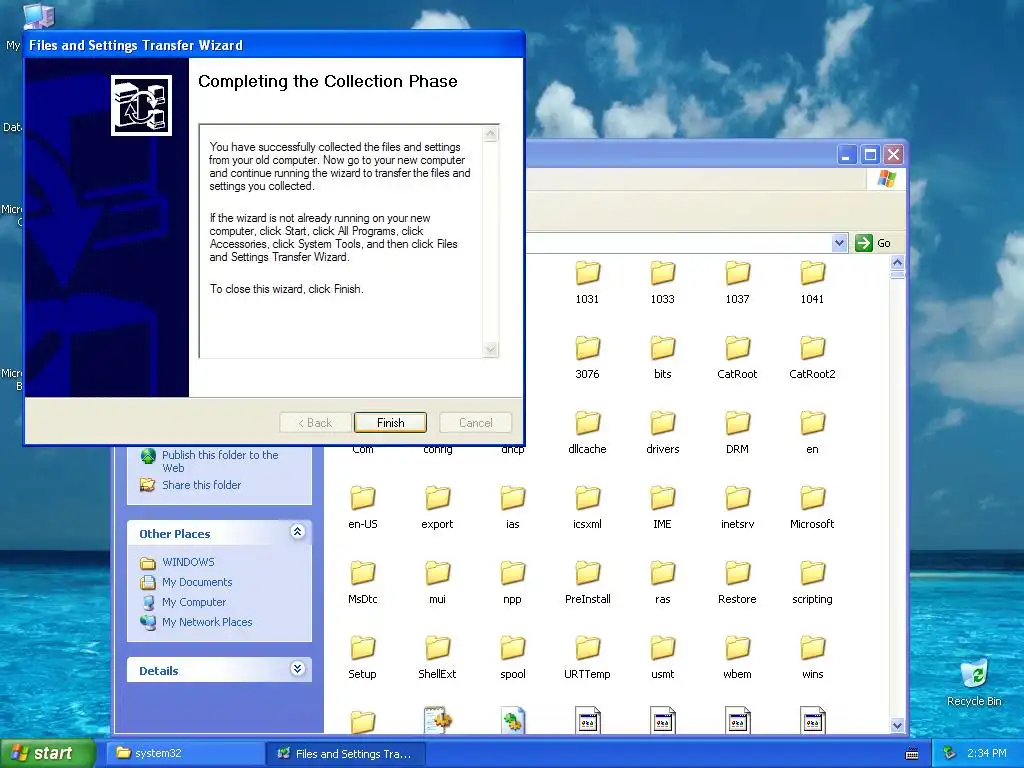
Task: Select the dllcache folder icon
Action: pos(587,423)
